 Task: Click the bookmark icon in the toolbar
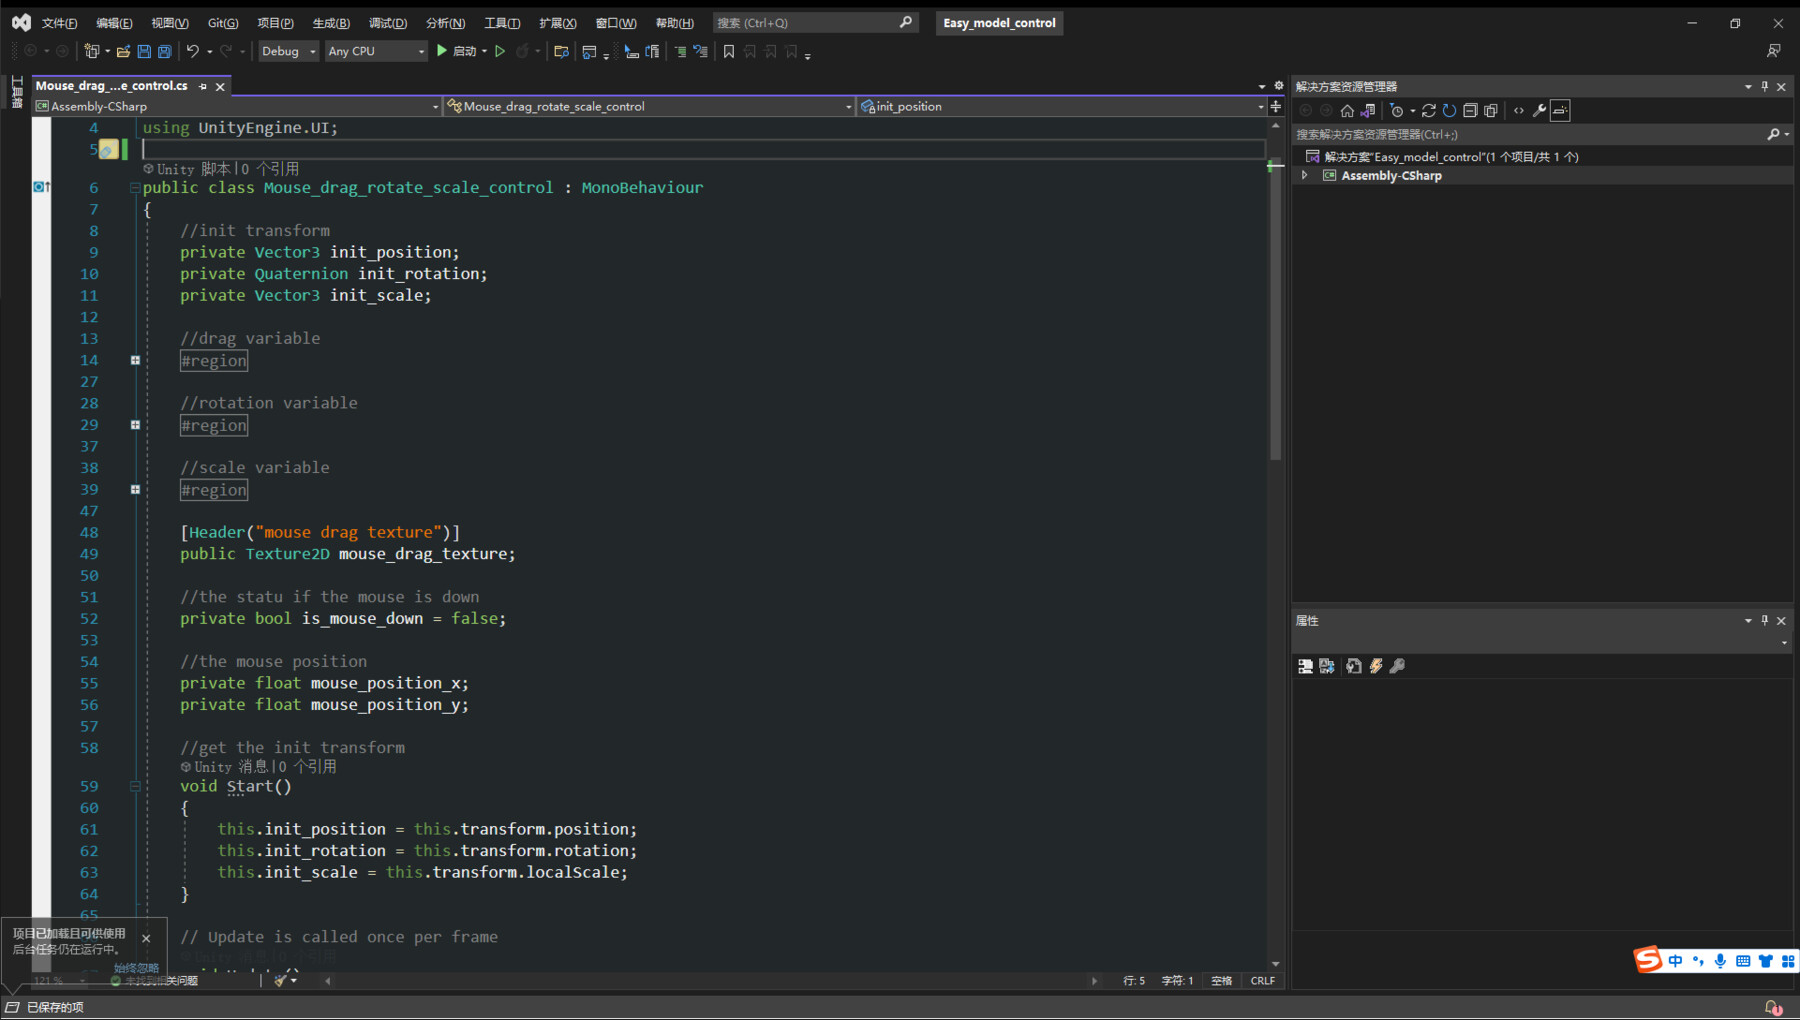tap(729, 51)
